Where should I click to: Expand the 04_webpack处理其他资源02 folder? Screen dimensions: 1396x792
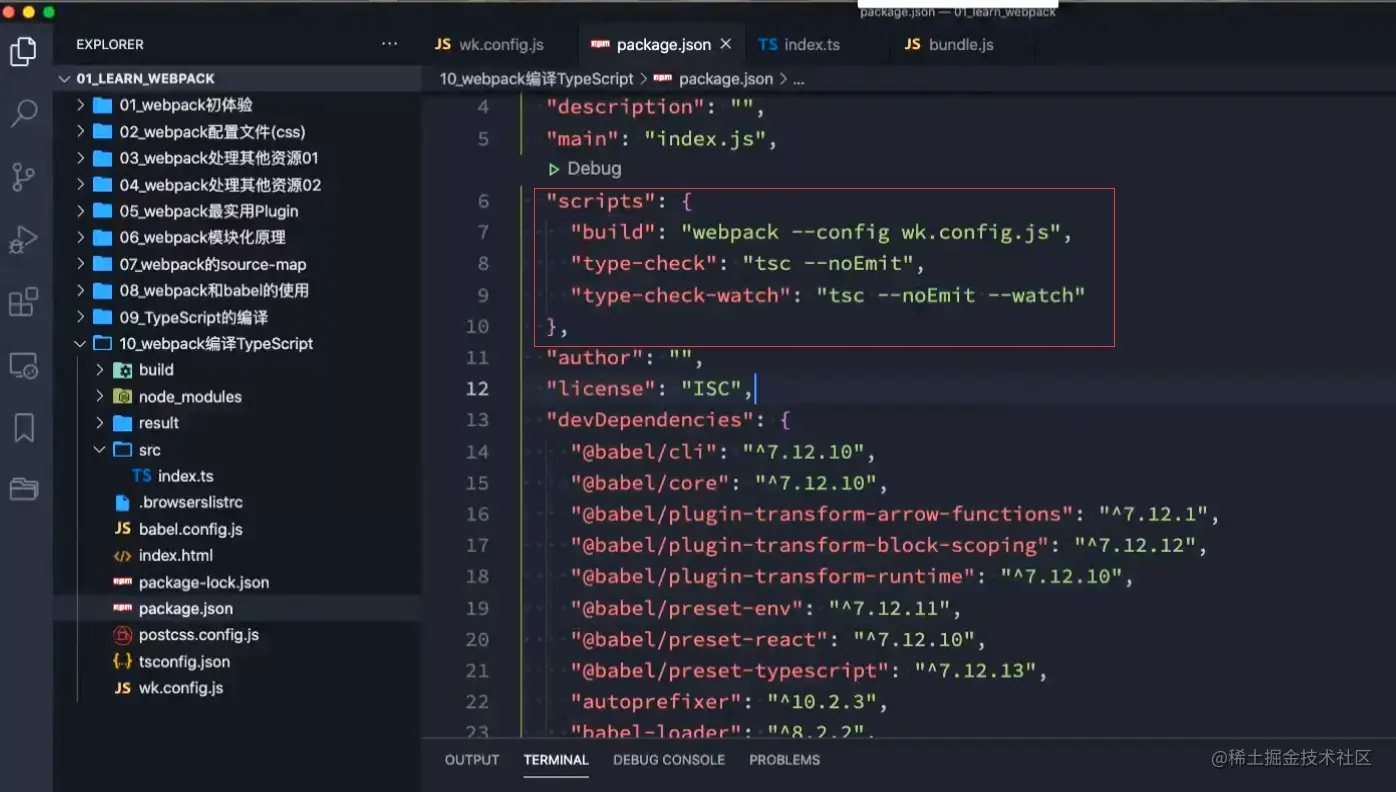tap(237, 185)
